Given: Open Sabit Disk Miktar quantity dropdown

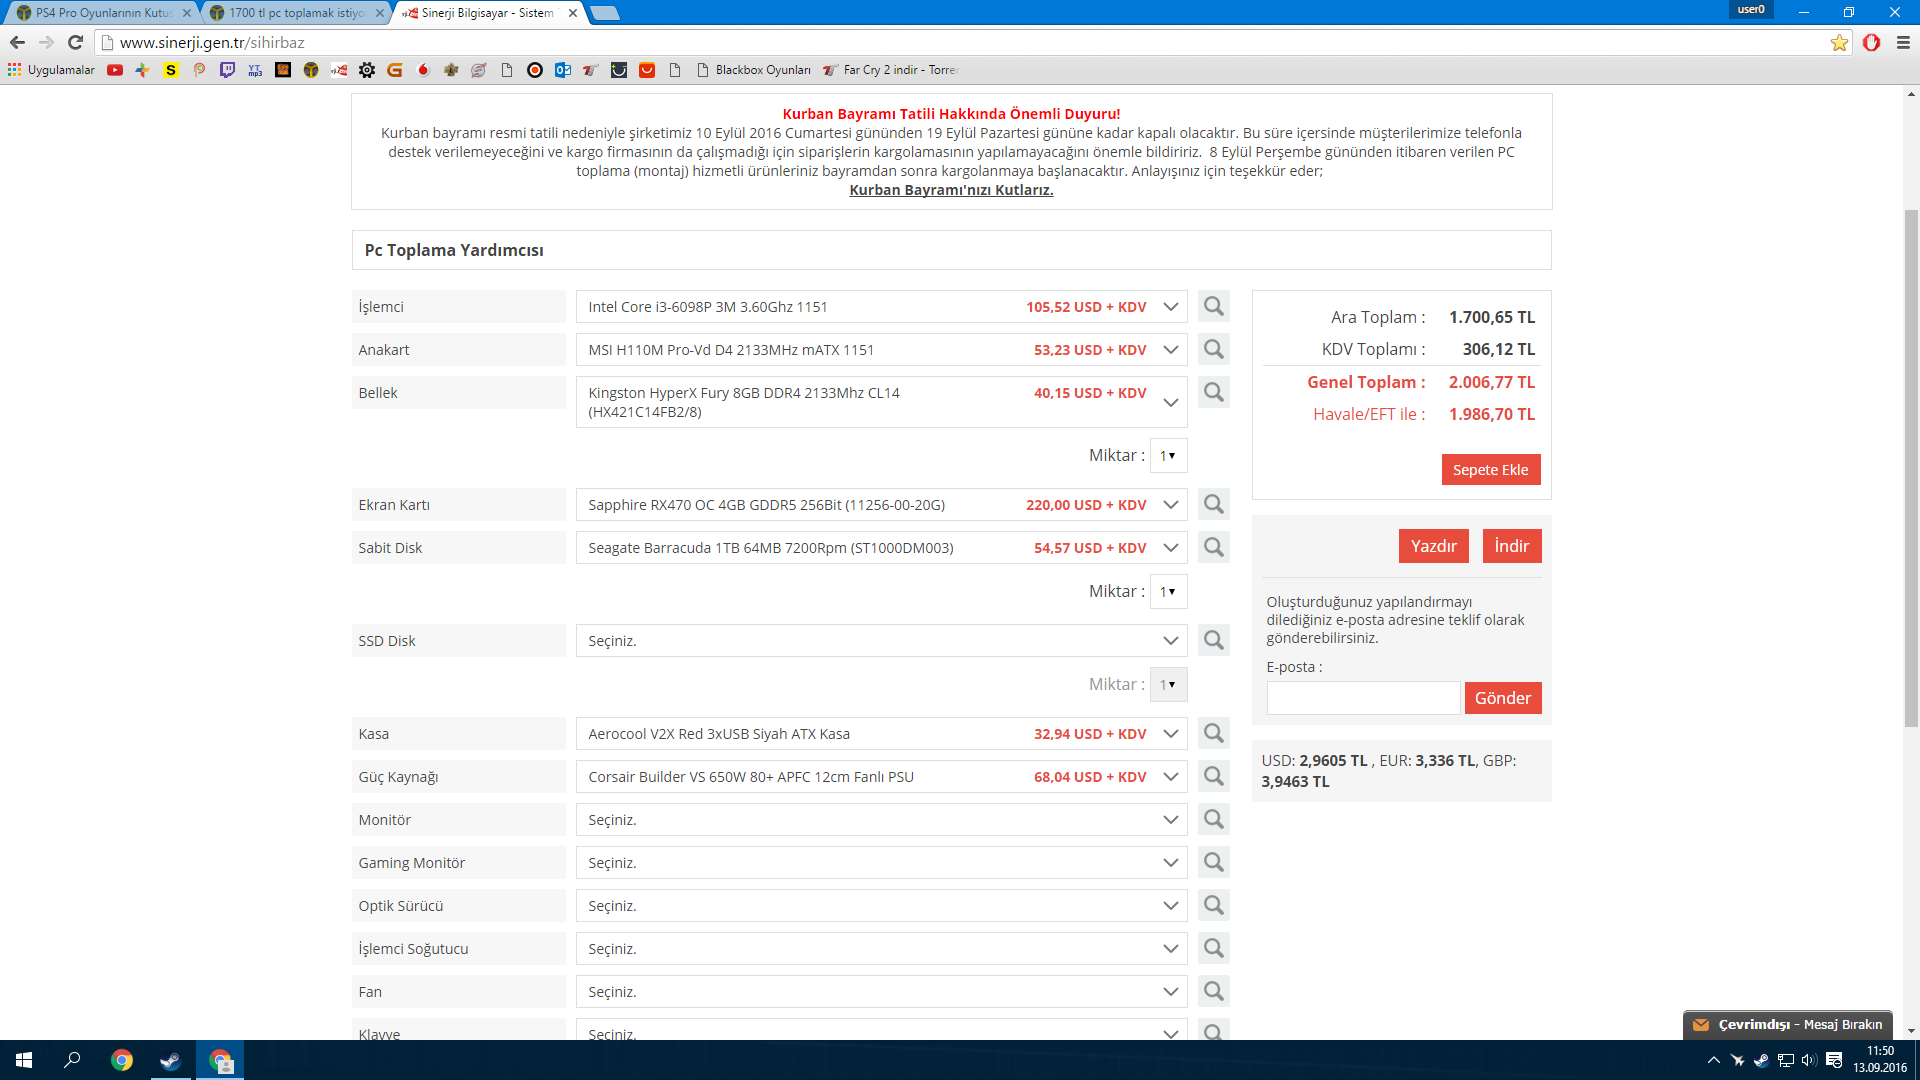Looking at the screenshot, I should (1167, 592).
